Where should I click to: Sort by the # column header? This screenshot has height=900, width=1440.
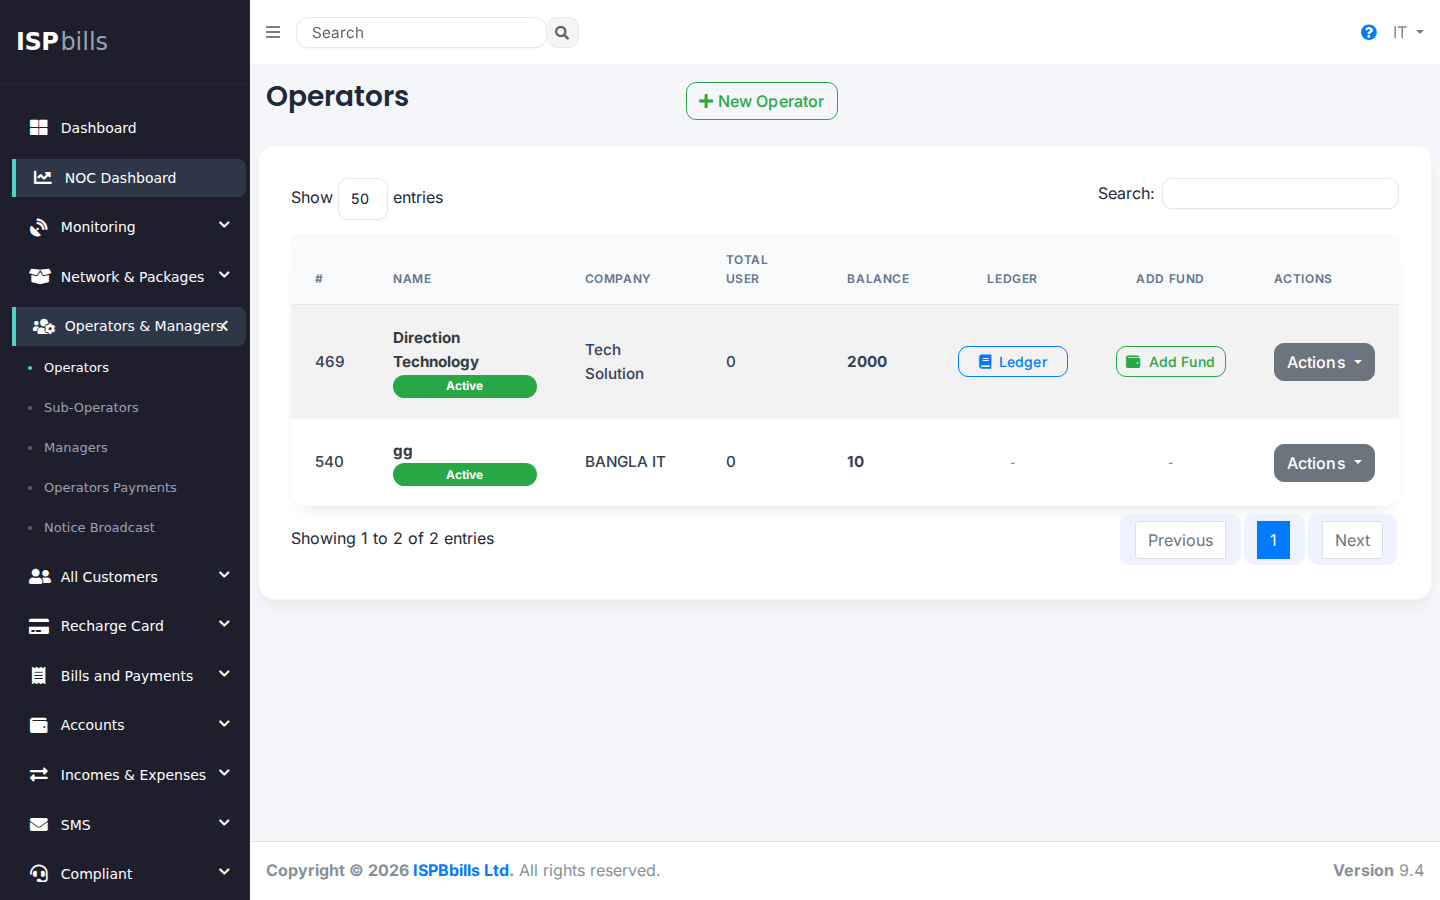coord(319,279)
